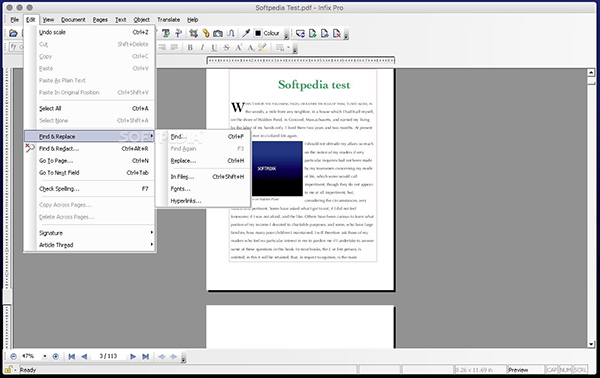
Task: Click Find & Redact menu entry
Action: (90, 148)
